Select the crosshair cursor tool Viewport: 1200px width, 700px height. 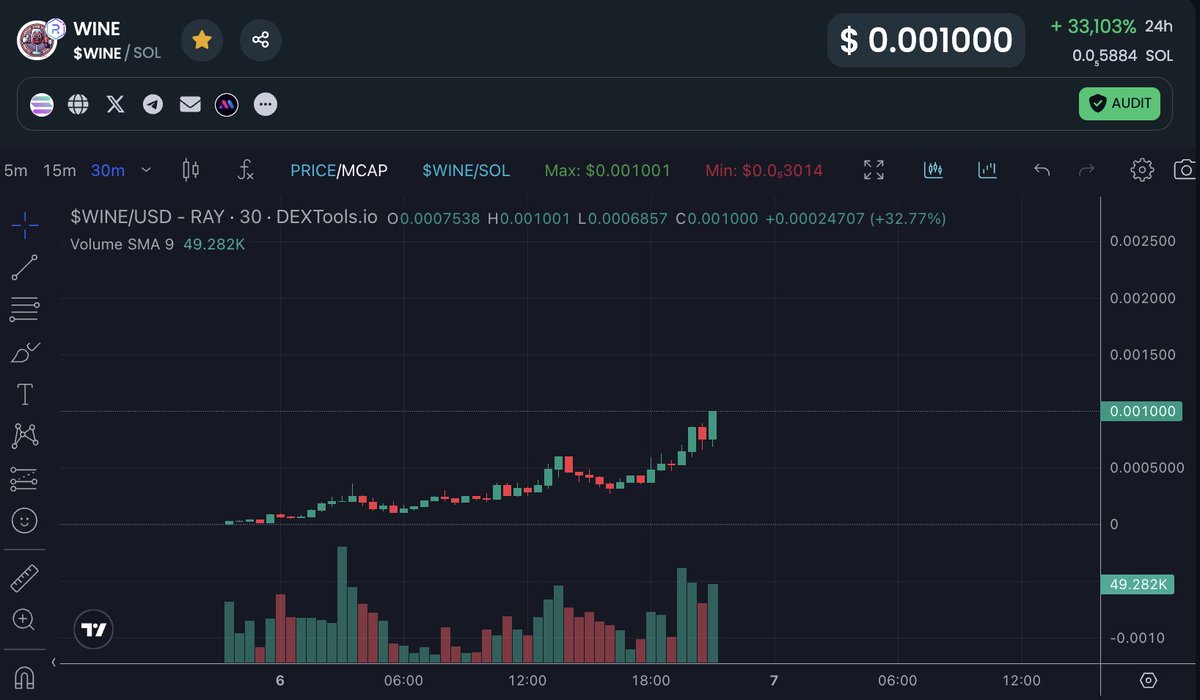pyautogui.click(x=25, y=225)
